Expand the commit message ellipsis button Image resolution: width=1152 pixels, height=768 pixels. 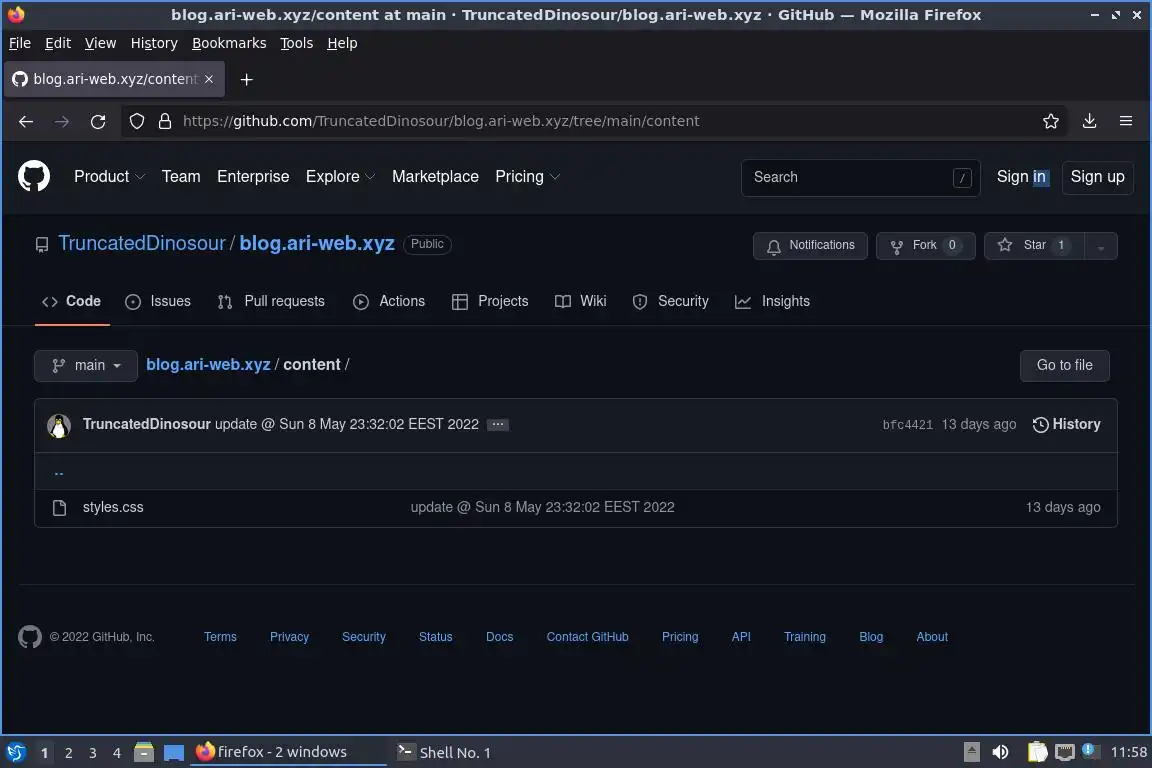(497, 425)
